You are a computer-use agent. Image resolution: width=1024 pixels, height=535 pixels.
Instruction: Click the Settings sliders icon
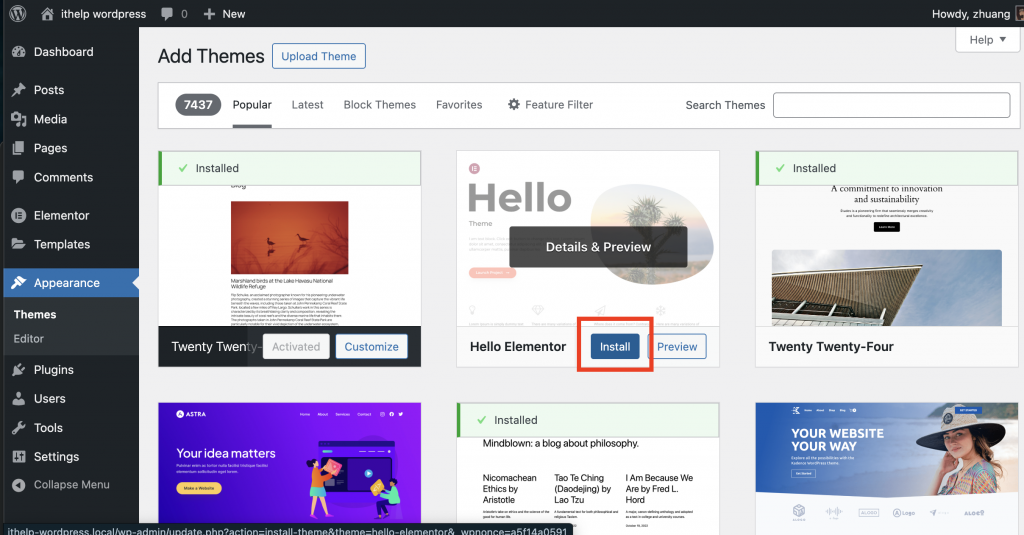[x=19, y=457]
